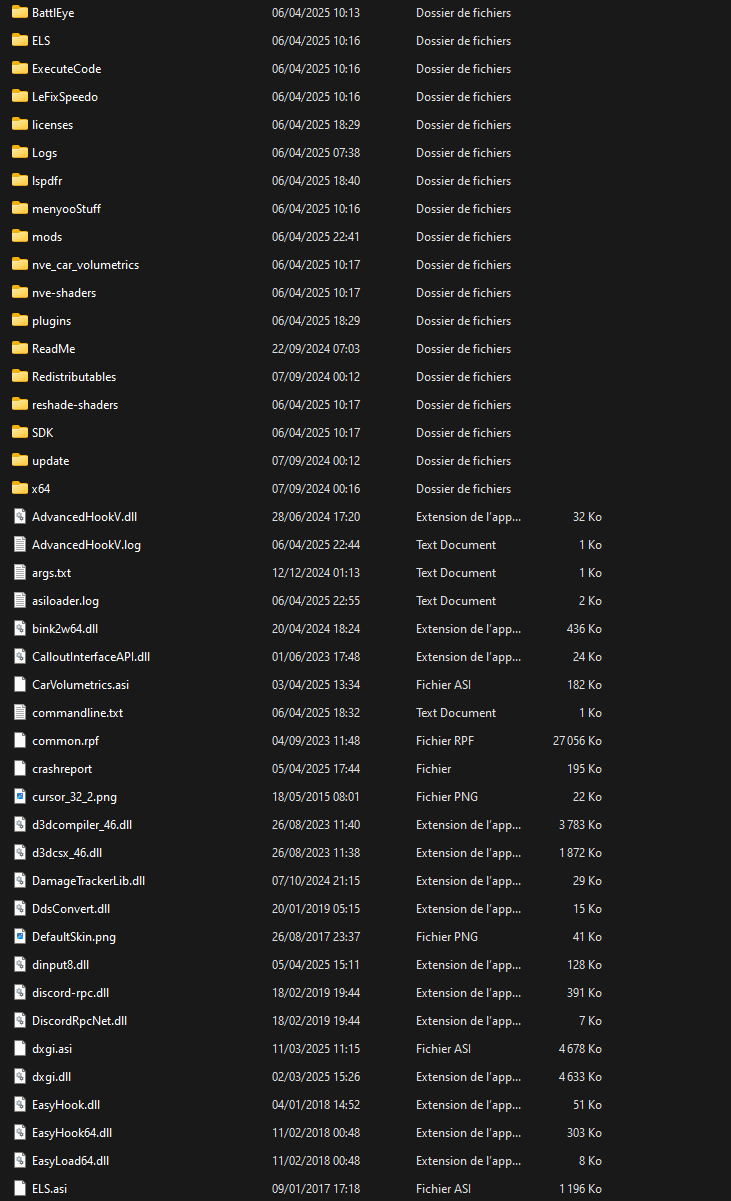731x1201 pixels.
Task: Click the BattlEye folder icon
Action: [20, 13]
